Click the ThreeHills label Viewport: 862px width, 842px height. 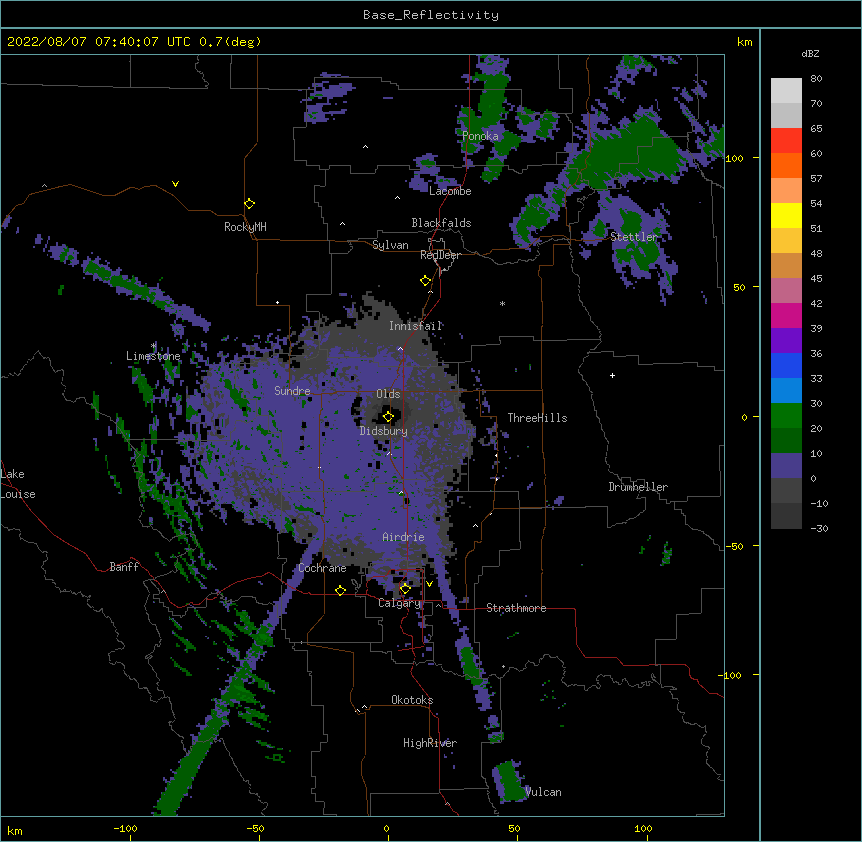coord(537,418)
